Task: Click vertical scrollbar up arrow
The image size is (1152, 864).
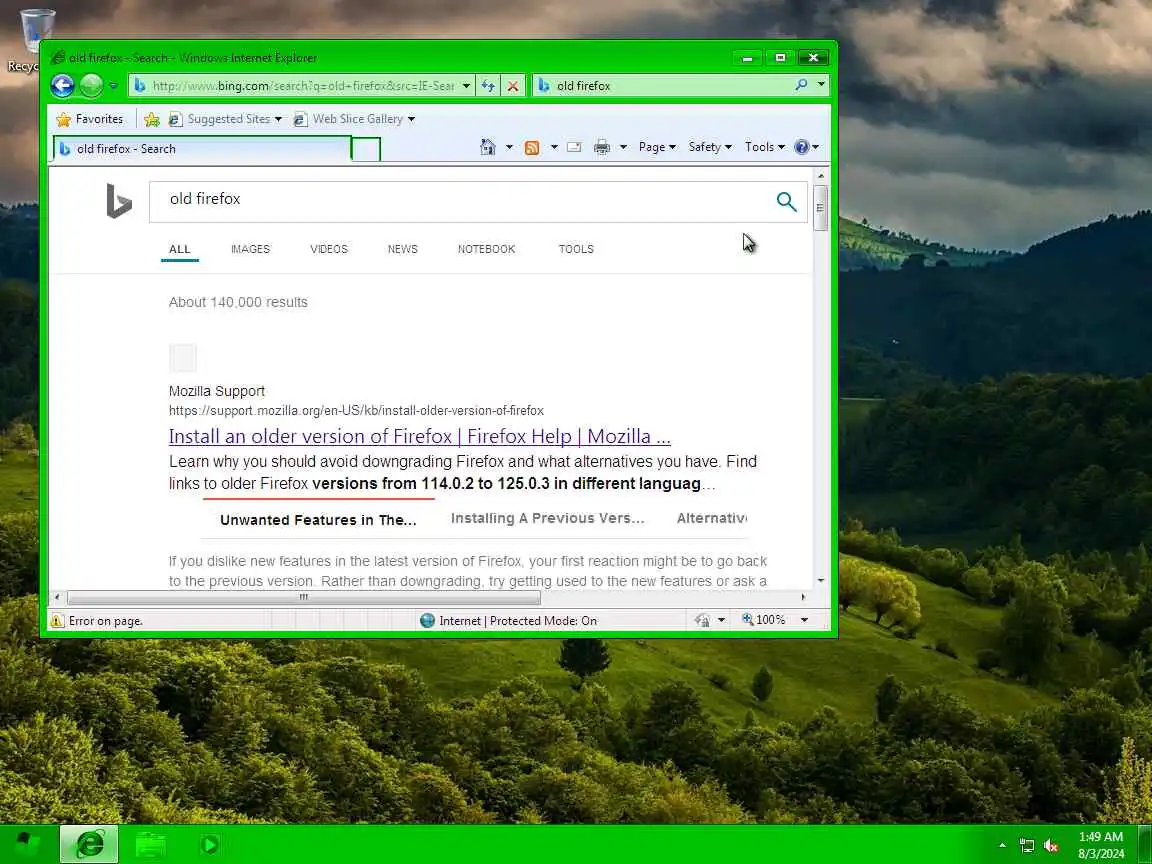Action: [821, 176]
